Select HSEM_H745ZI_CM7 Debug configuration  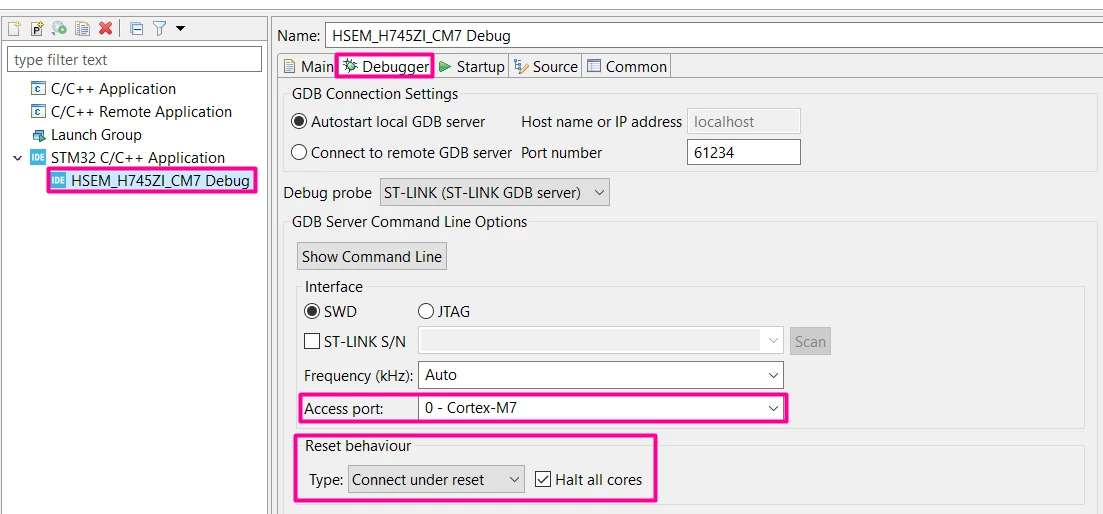point(160,181)
